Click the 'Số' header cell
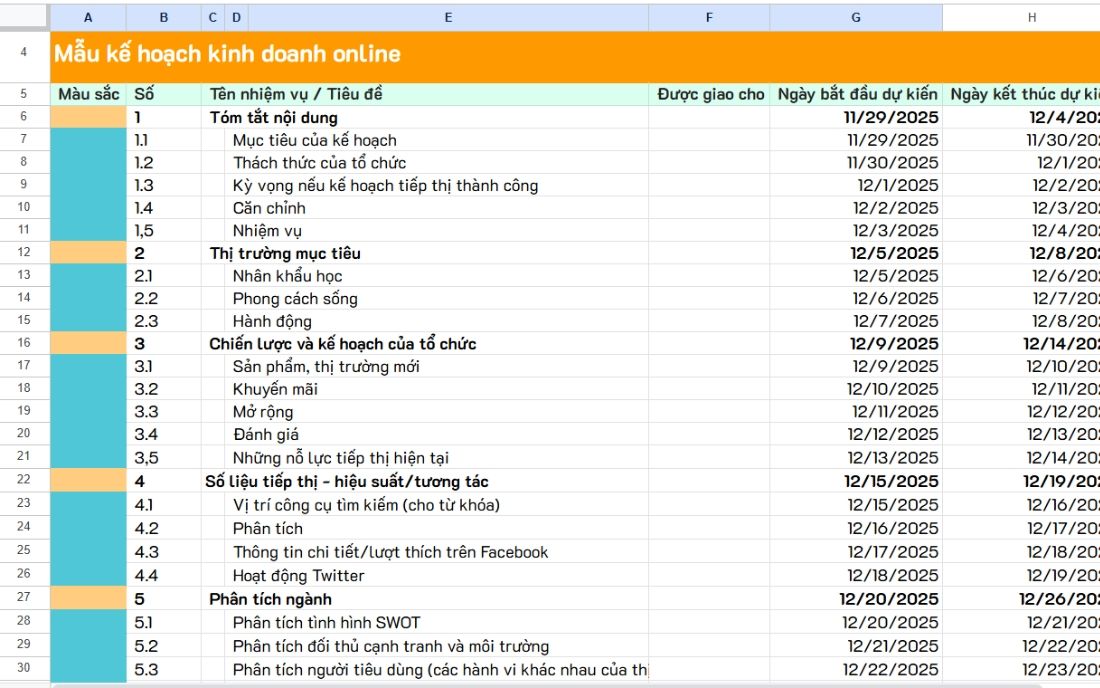This screenshot has width=1100, height=688. tap(164, 94)
